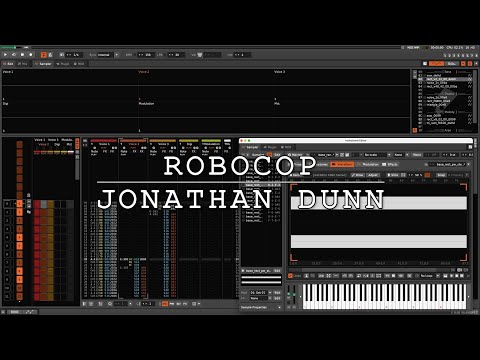This screenshot has width=480, height=360.
Task: Toggle the orange pattern follow icon
Action: [x=44, y=55]
